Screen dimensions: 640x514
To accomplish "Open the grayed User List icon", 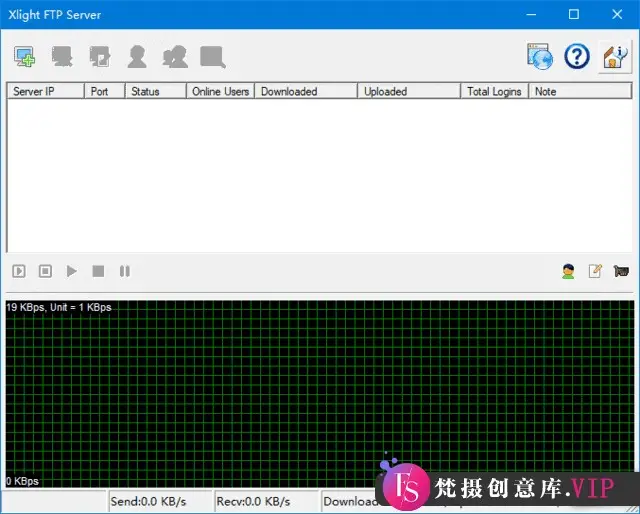I will (137, 56).
